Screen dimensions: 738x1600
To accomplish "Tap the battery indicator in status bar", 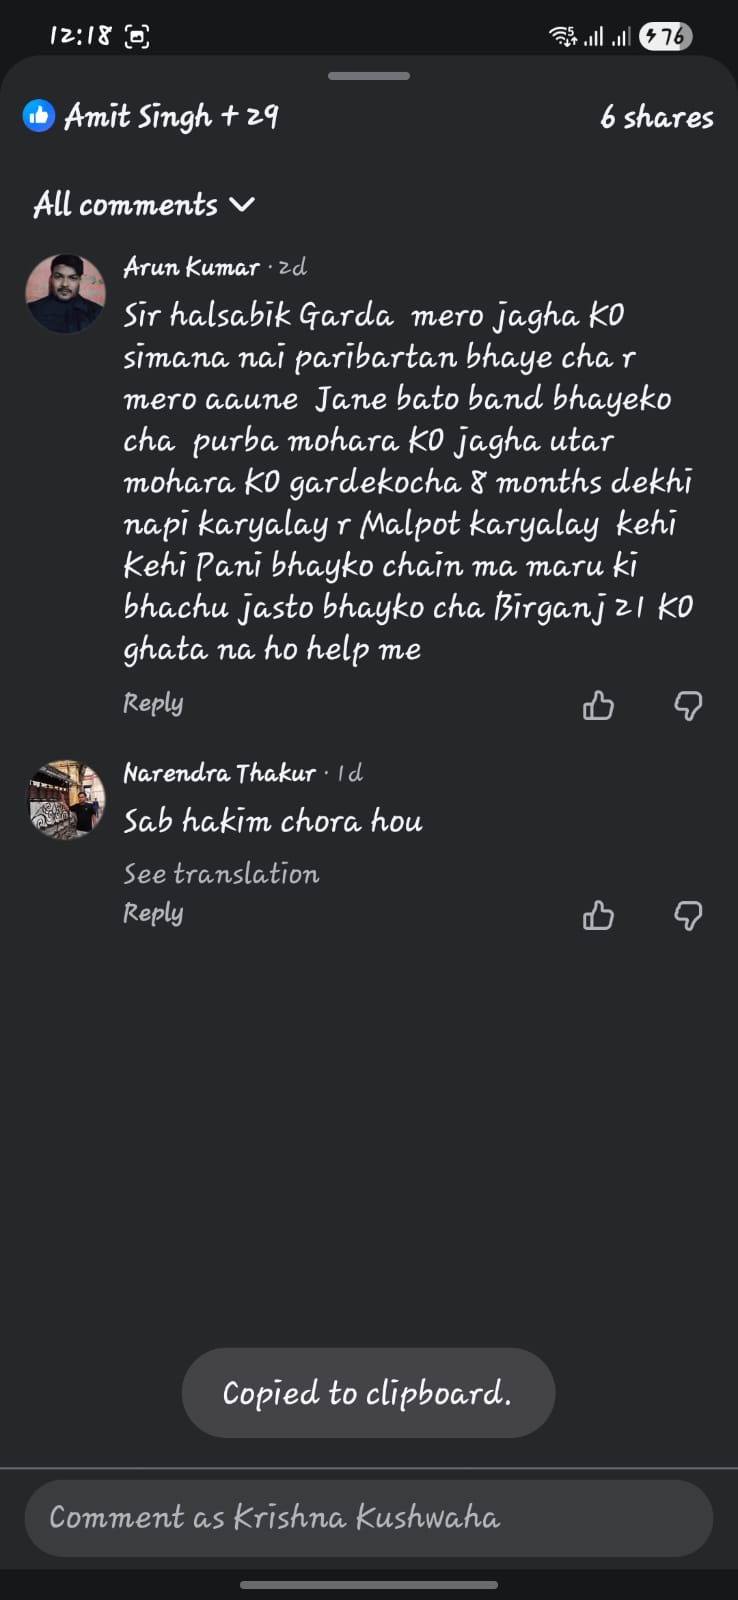I will click(665, 37).
